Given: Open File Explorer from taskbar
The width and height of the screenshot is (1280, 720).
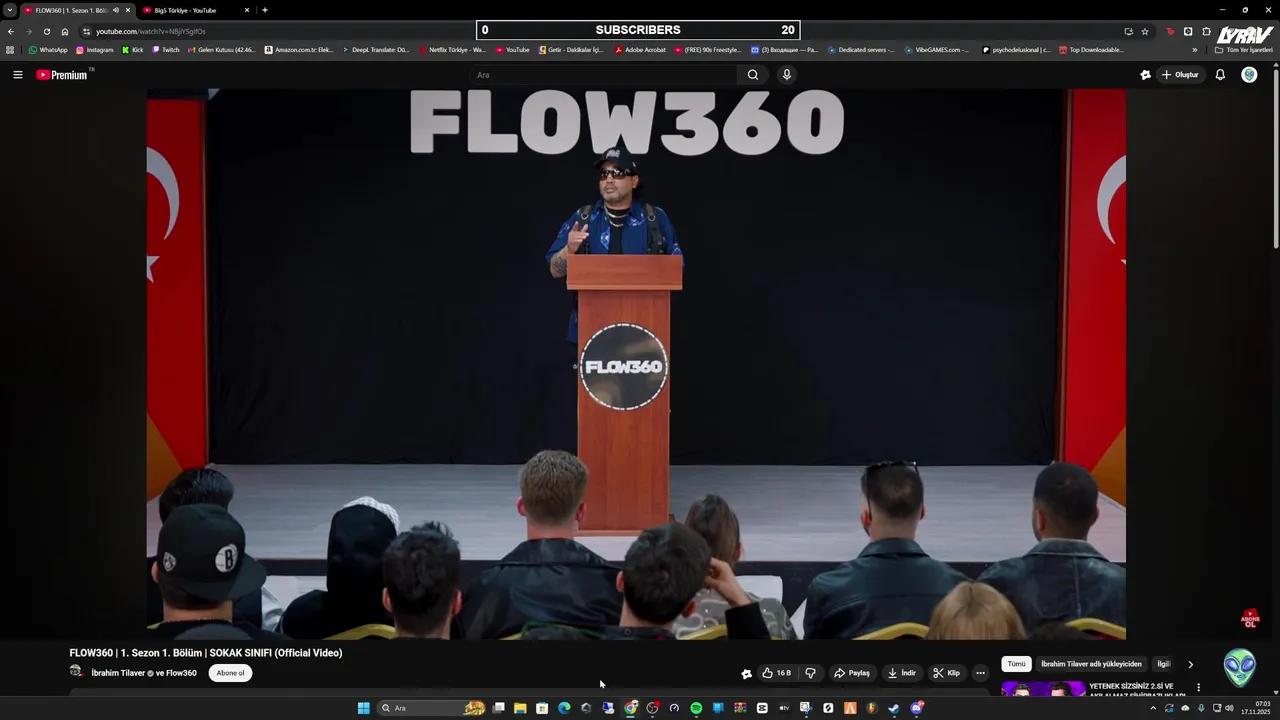Looking at the screenshot, I should [520, 708].
